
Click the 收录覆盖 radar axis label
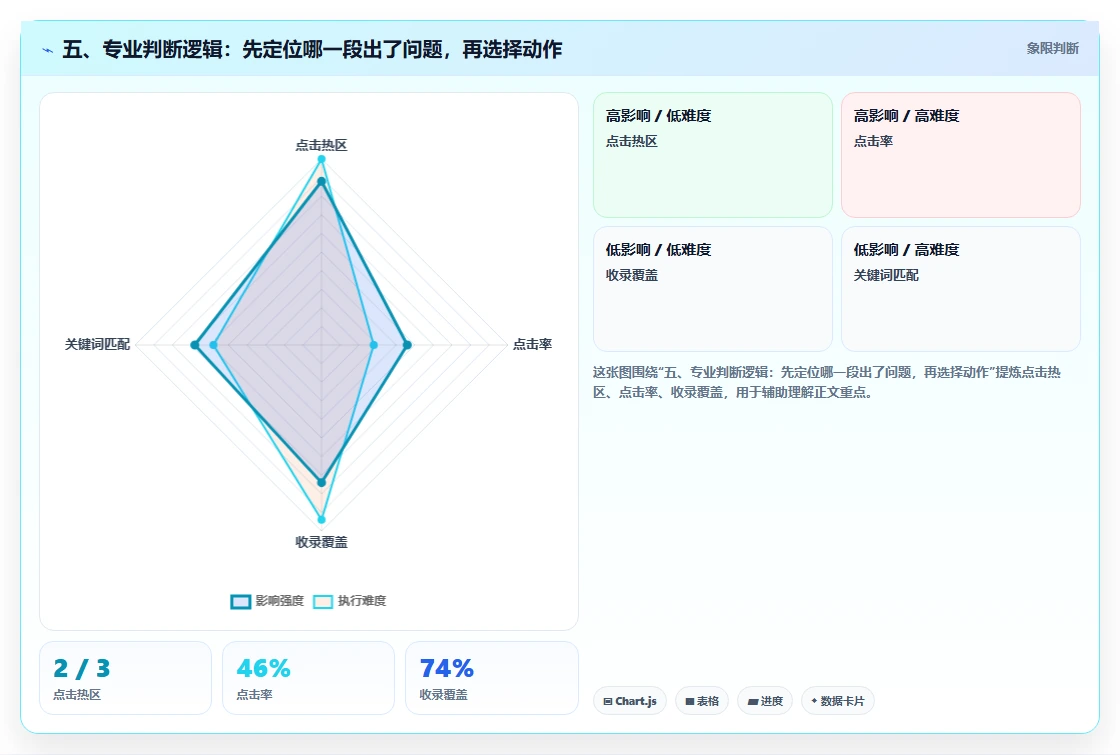coord(321,542)
